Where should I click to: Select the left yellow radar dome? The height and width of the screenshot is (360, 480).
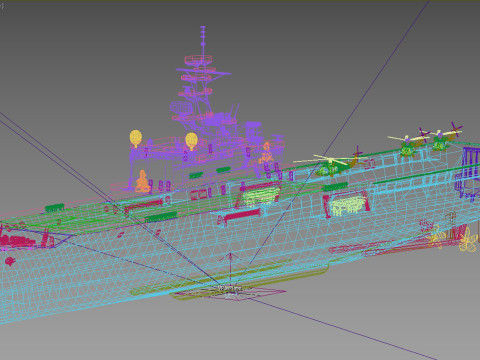click(x=136, y=138)
